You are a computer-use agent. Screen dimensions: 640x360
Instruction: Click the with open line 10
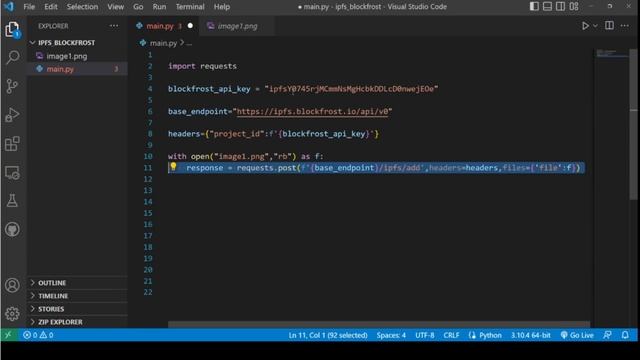click(245, 156)
